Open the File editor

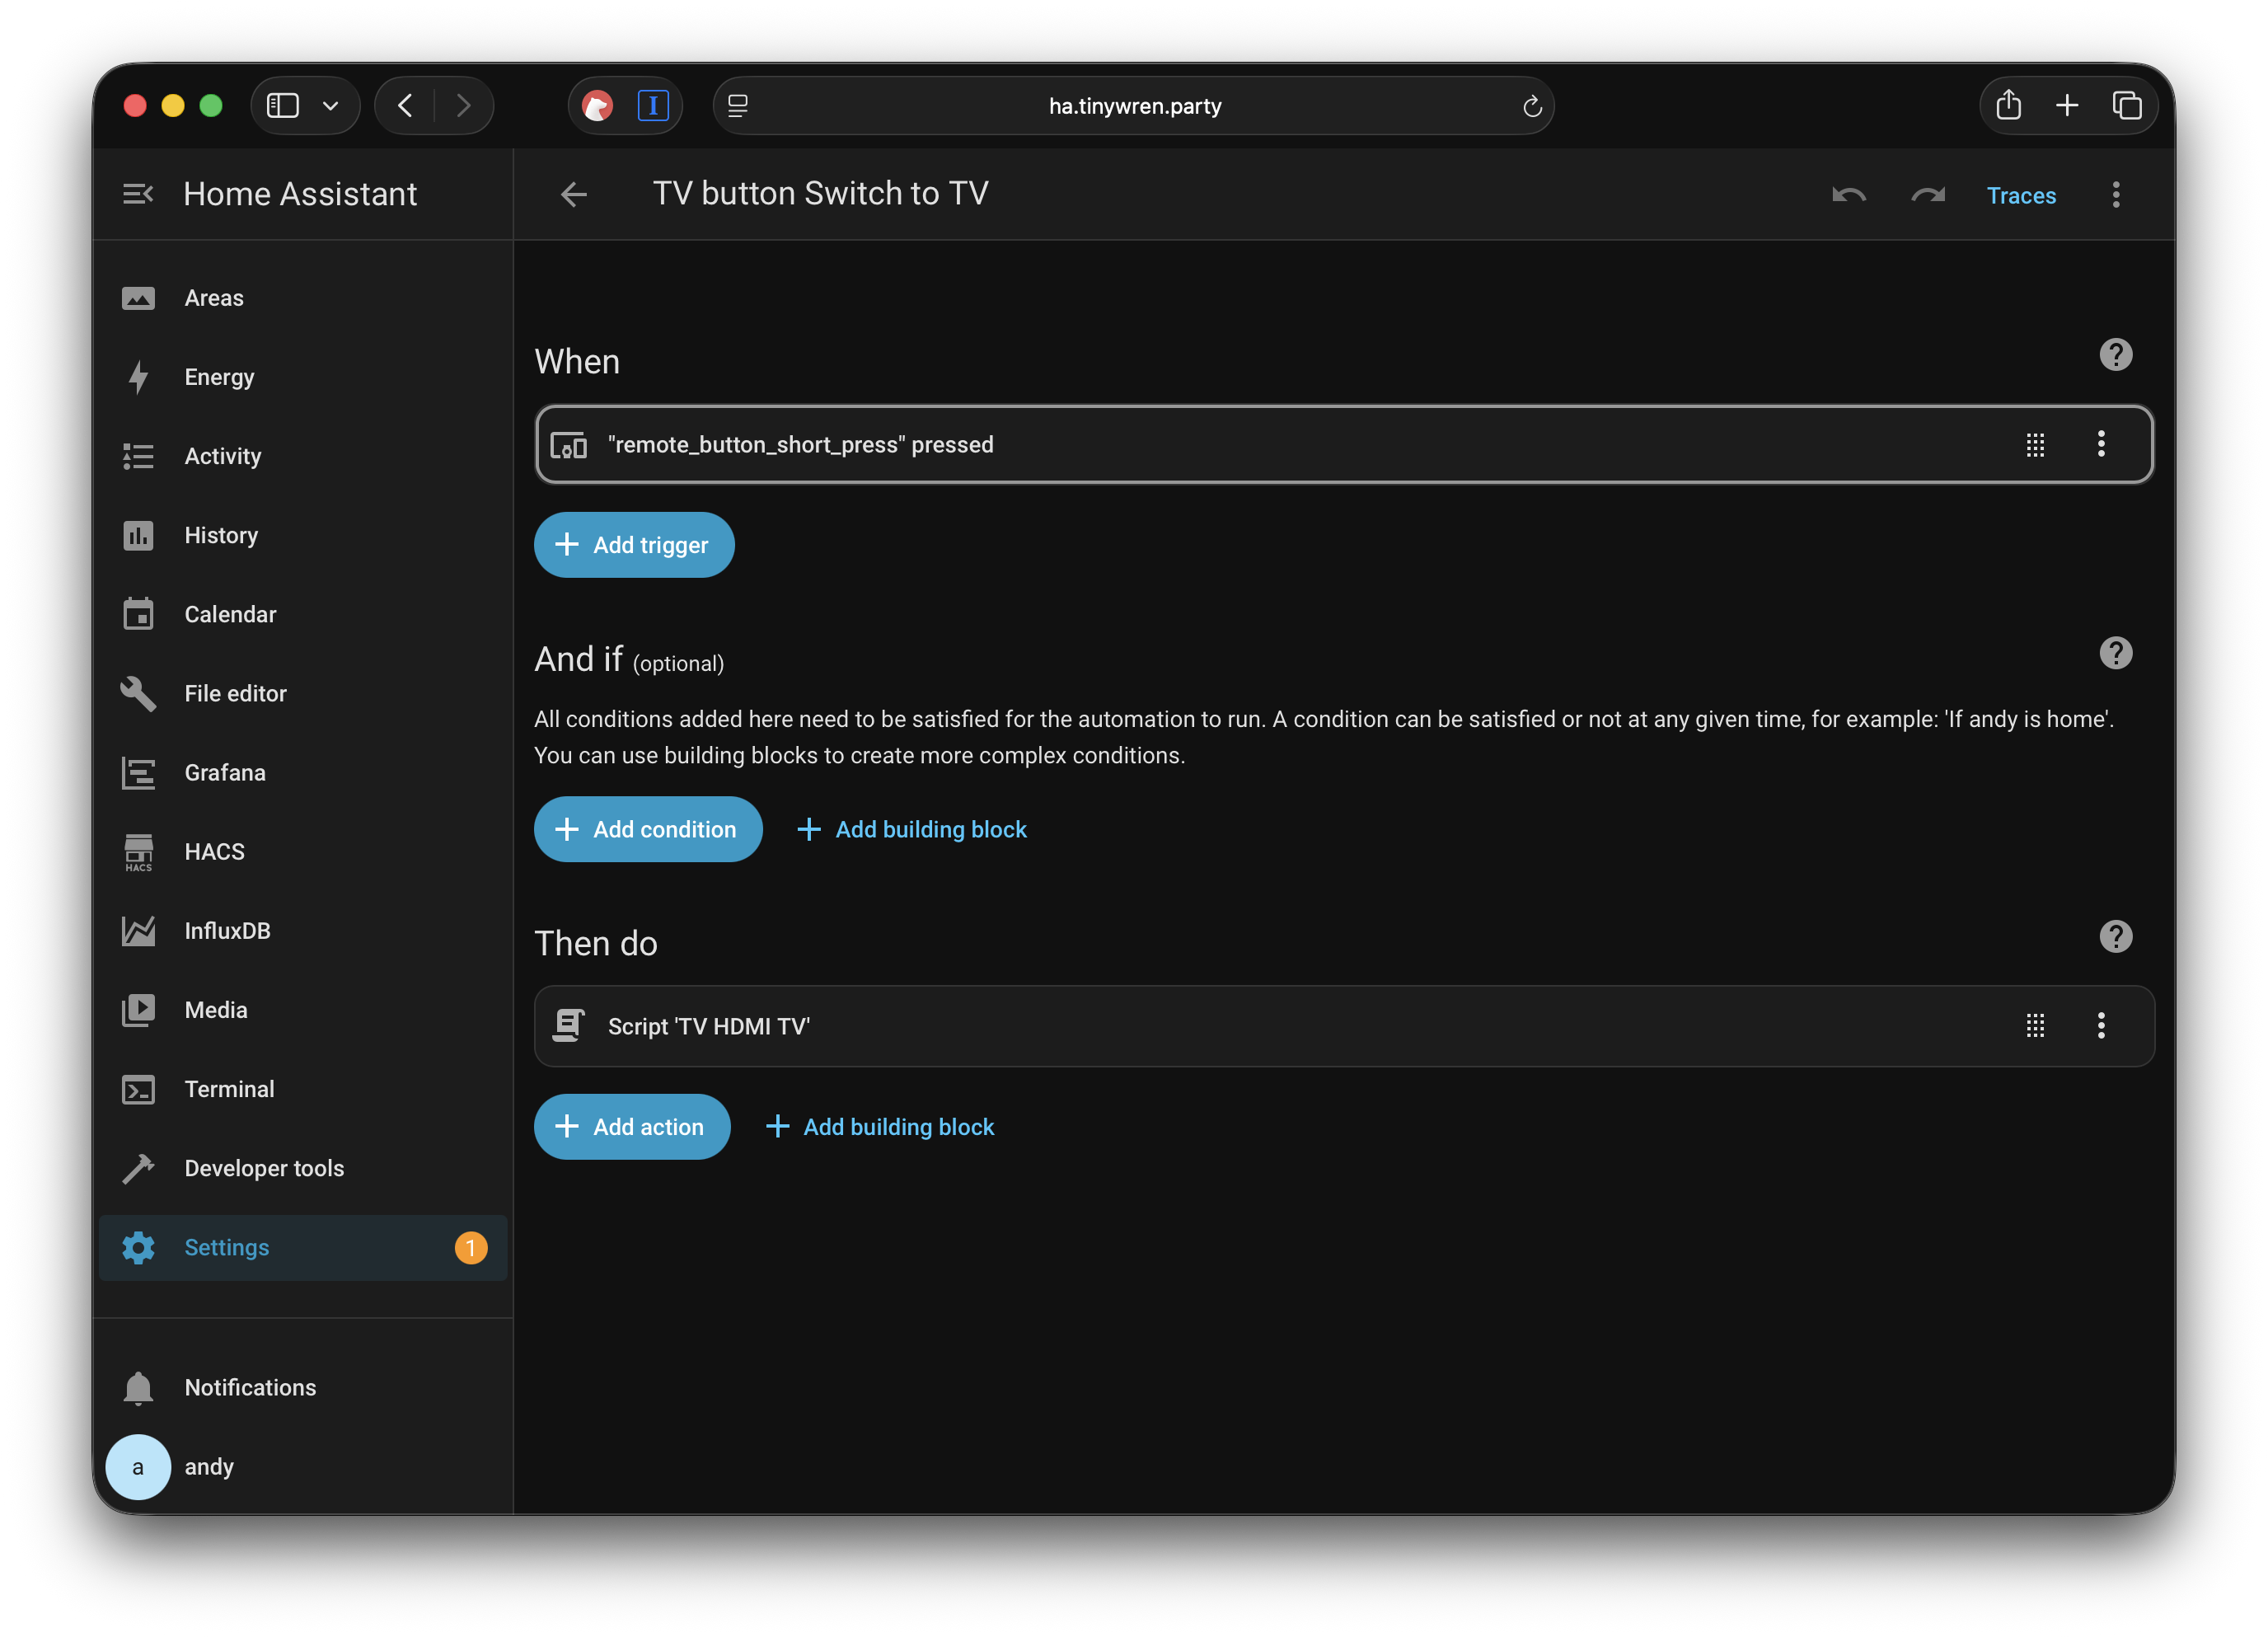click(x=234, y=693)
